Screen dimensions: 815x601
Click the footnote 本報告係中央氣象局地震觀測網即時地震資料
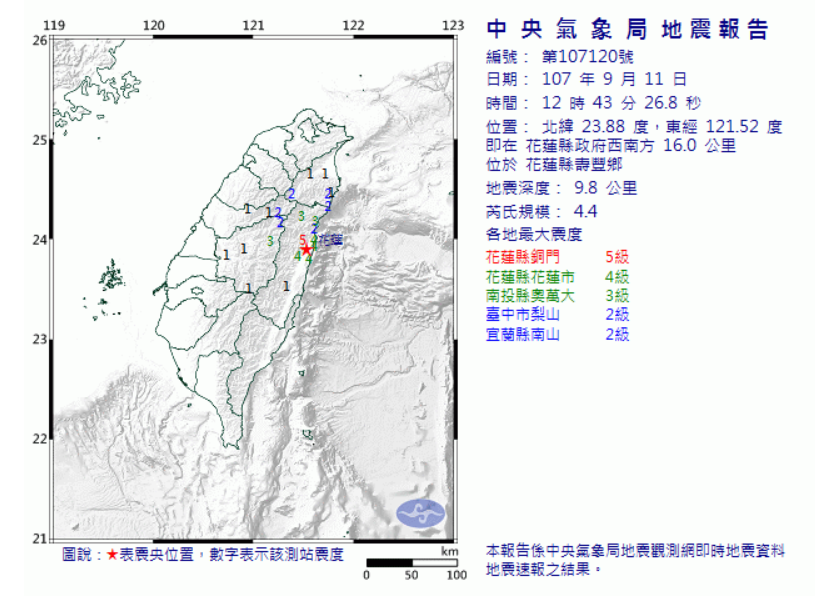[x=635, y=551]
